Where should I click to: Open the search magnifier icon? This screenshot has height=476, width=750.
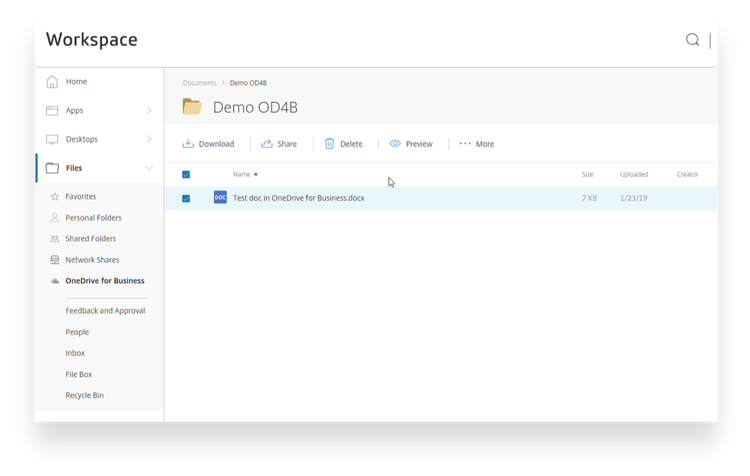click(x=692, y=39)
